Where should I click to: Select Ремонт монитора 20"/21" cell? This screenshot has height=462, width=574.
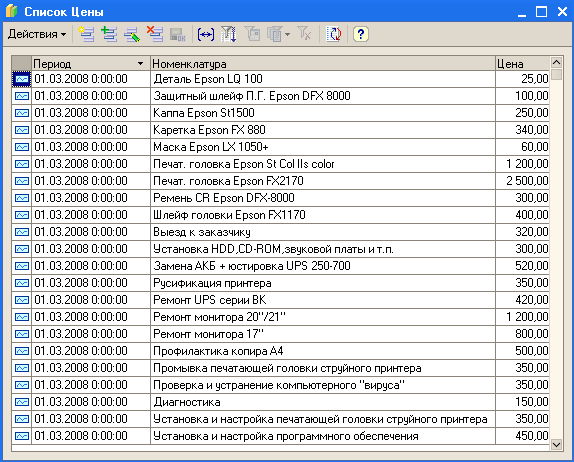tap(323, 317)
